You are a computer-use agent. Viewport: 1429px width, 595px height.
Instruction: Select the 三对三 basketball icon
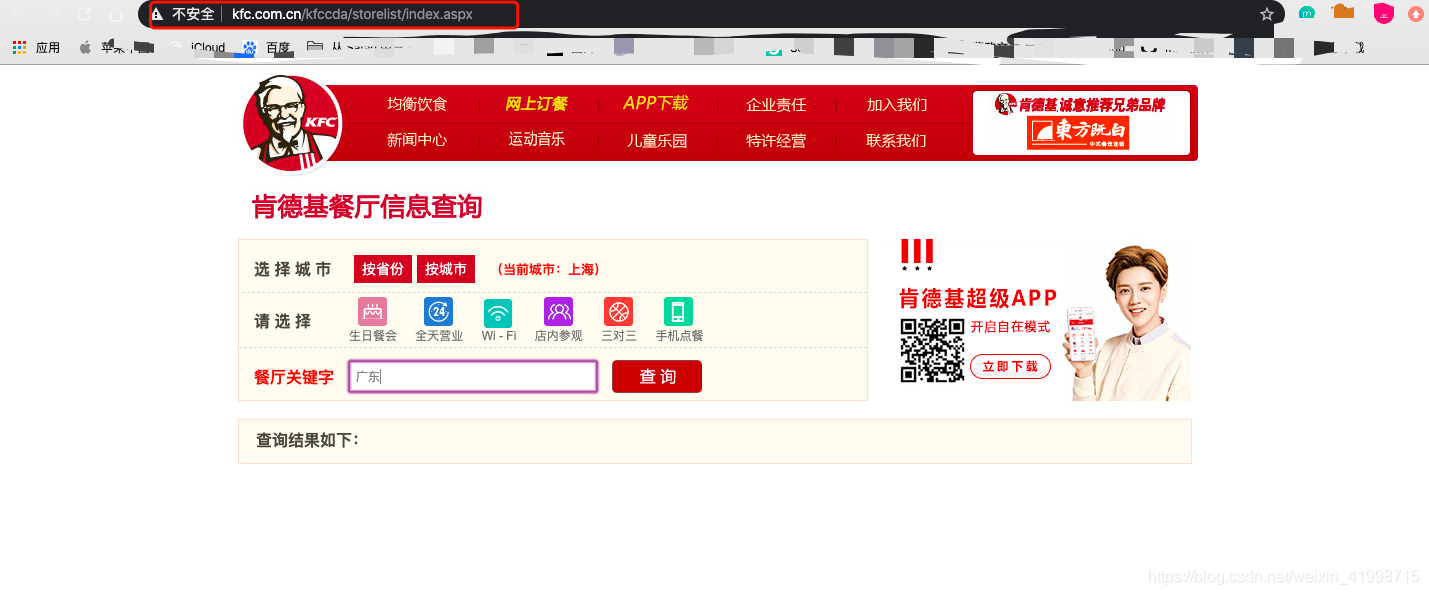[618, 312]
